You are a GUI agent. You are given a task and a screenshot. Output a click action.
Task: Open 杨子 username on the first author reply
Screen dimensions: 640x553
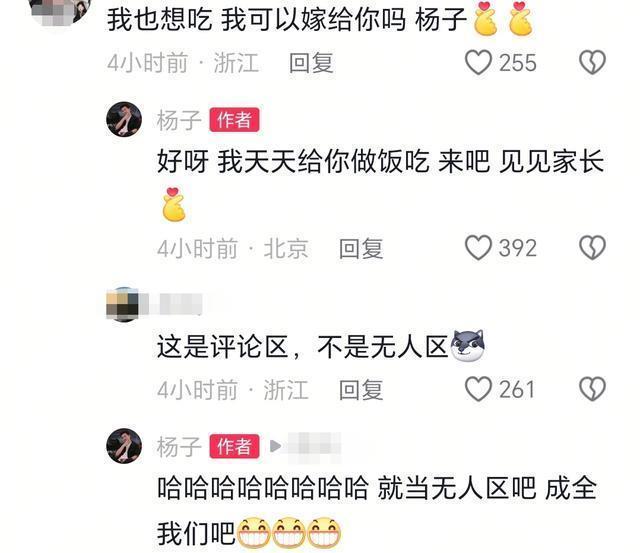(x=179, y=120)
